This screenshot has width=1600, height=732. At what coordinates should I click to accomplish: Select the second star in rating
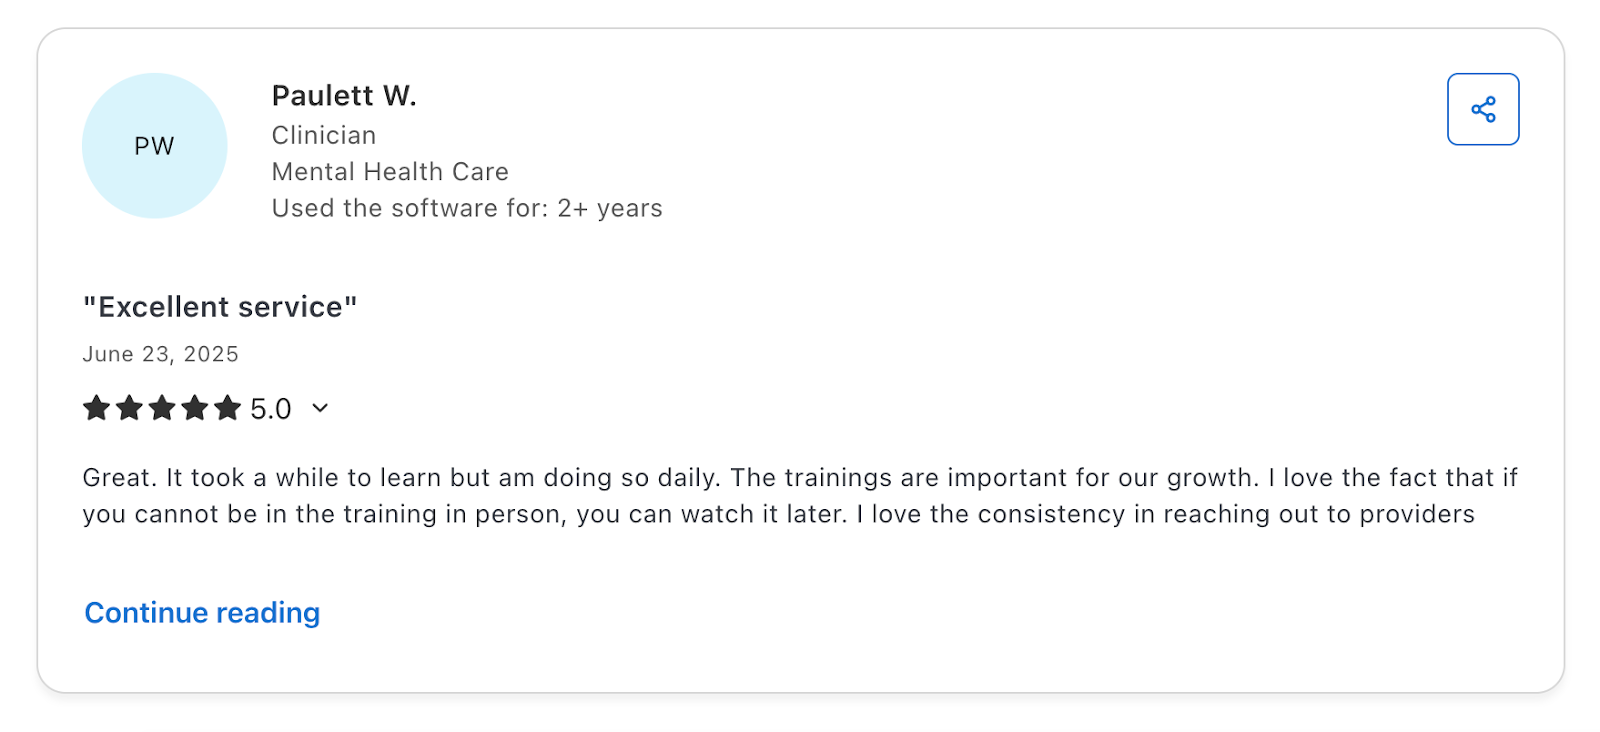[129, 408]
